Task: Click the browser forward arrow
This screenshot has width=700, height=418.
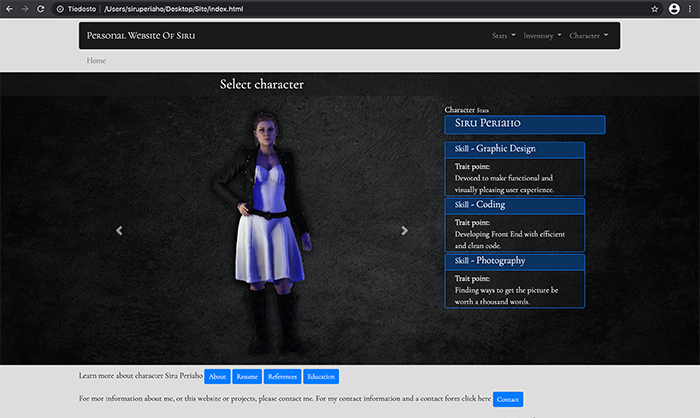Action: [23, 8]
